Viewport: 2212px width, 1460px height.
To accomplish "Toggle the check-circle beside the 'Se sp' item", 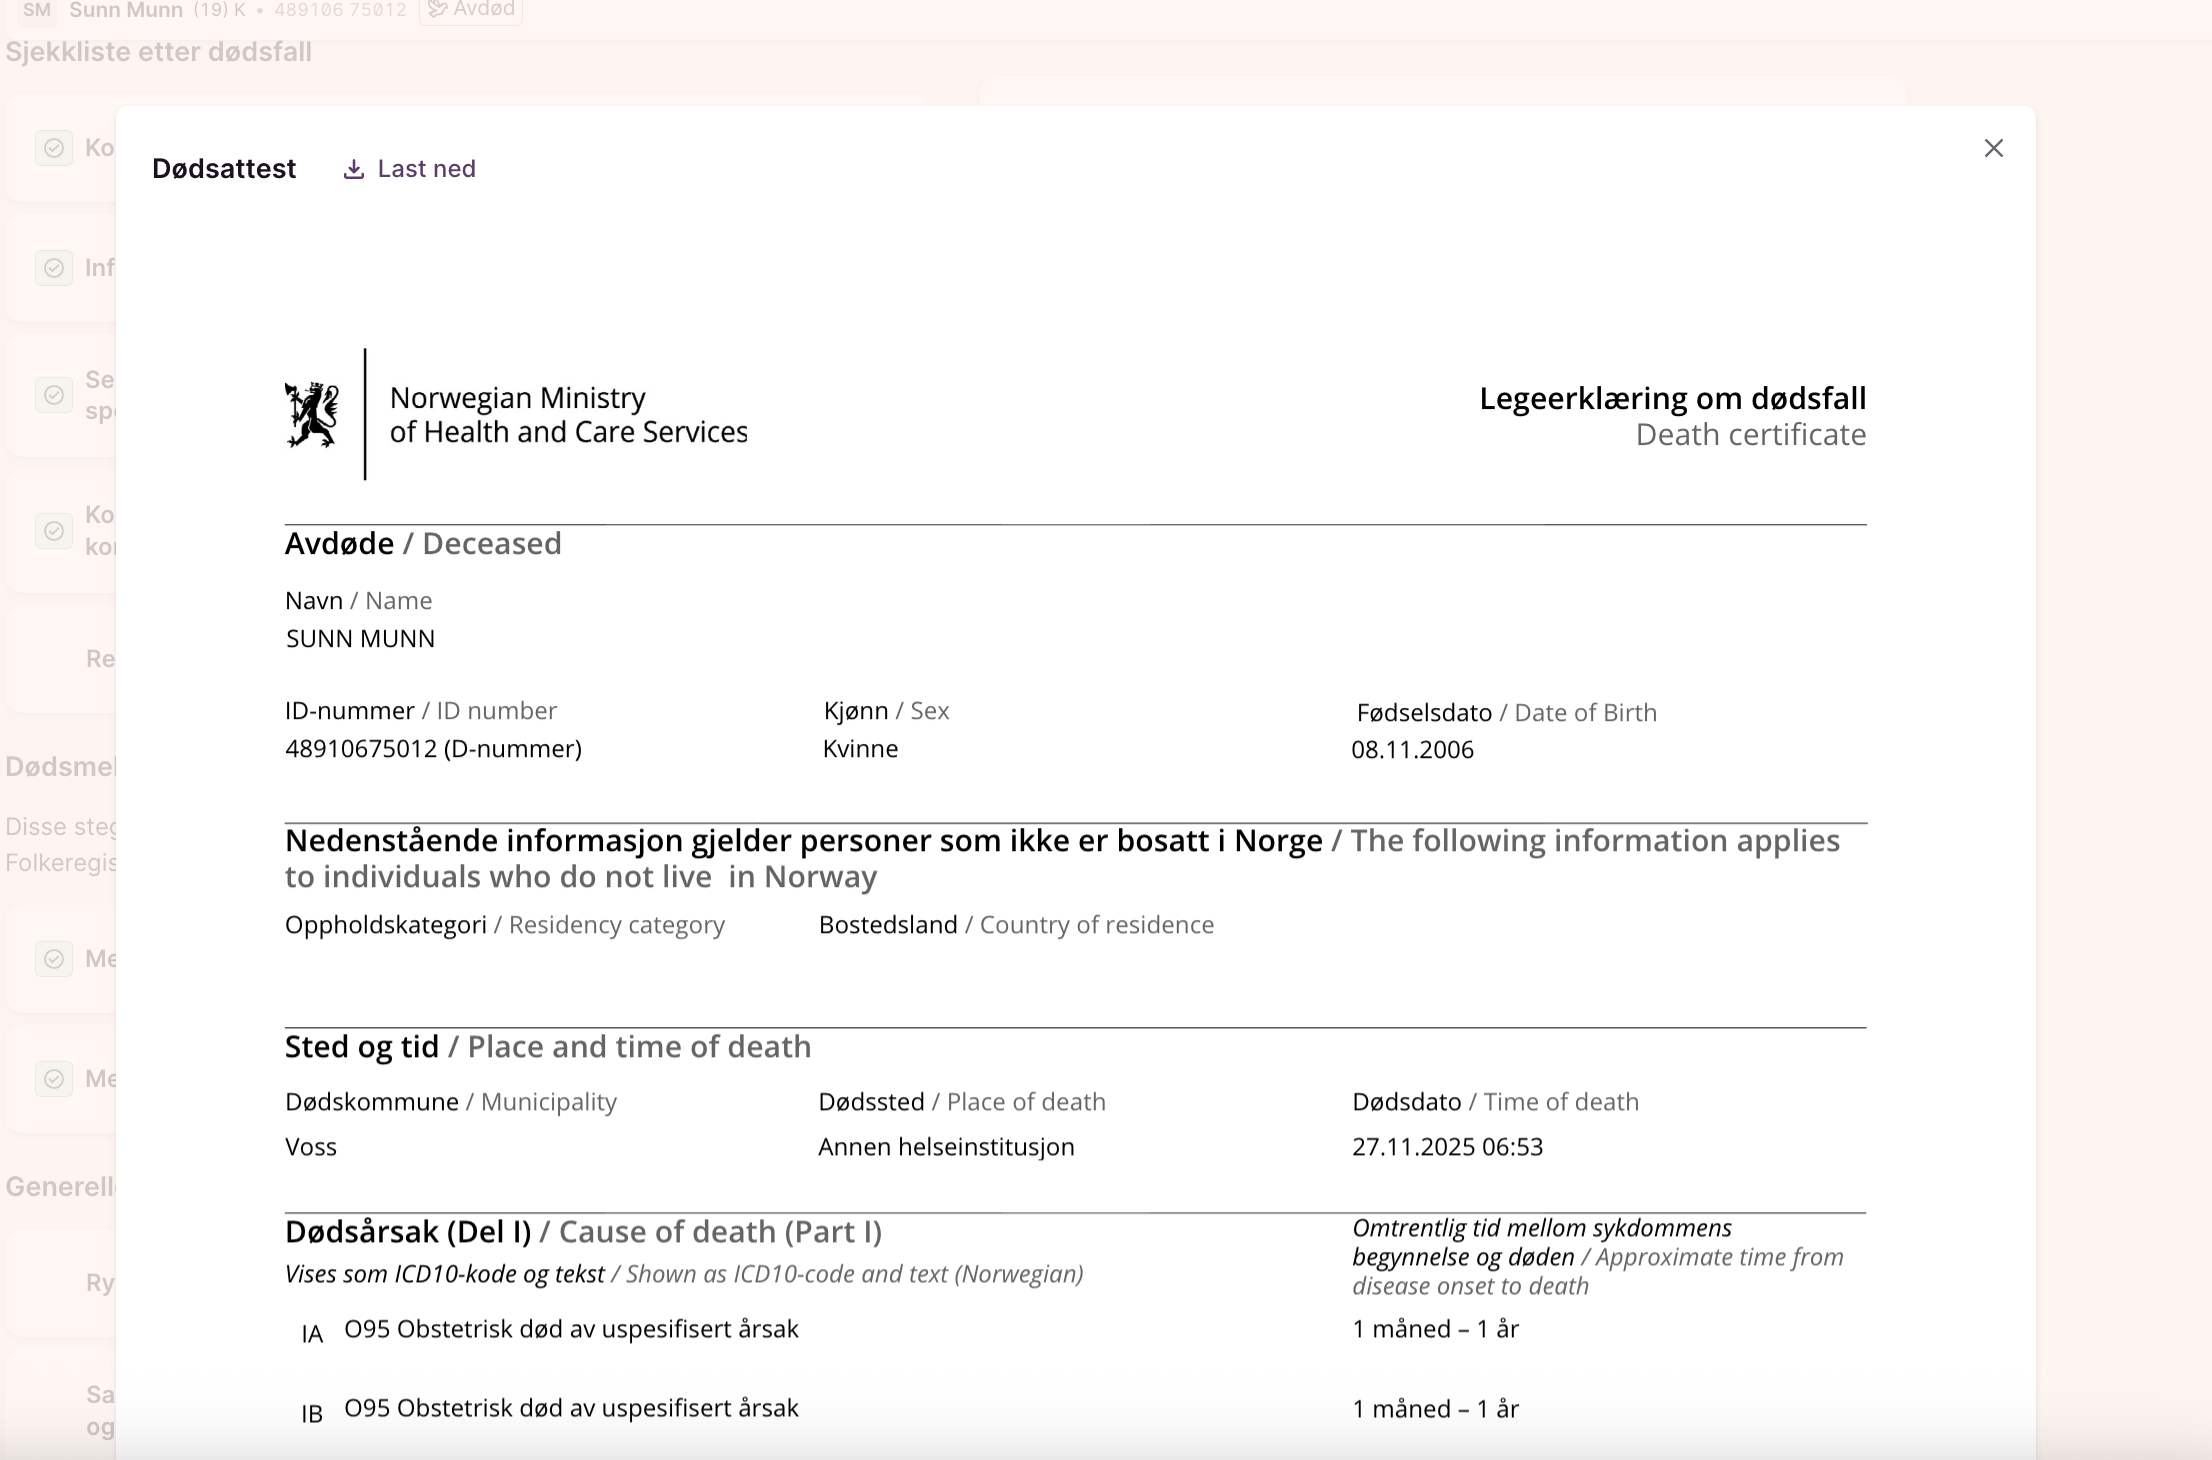I will (x=54, y=394).
